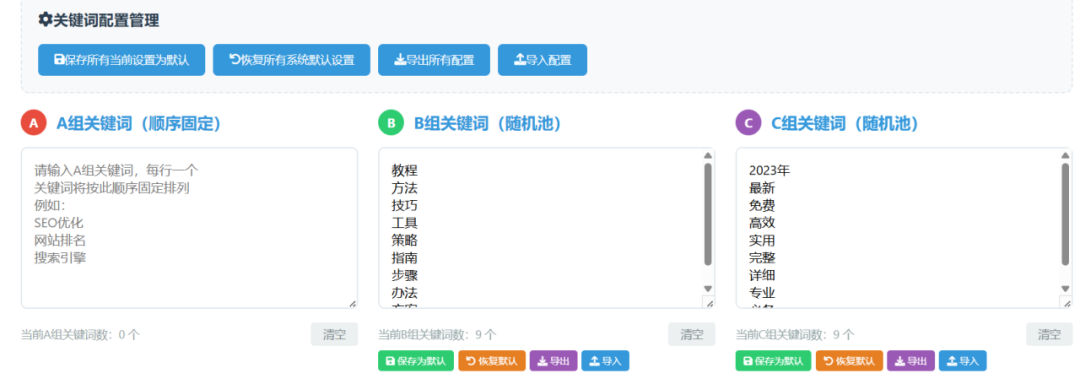Click keyword 免费 in C group
This screenshot has width=1080, height=384.
point(762,206)
